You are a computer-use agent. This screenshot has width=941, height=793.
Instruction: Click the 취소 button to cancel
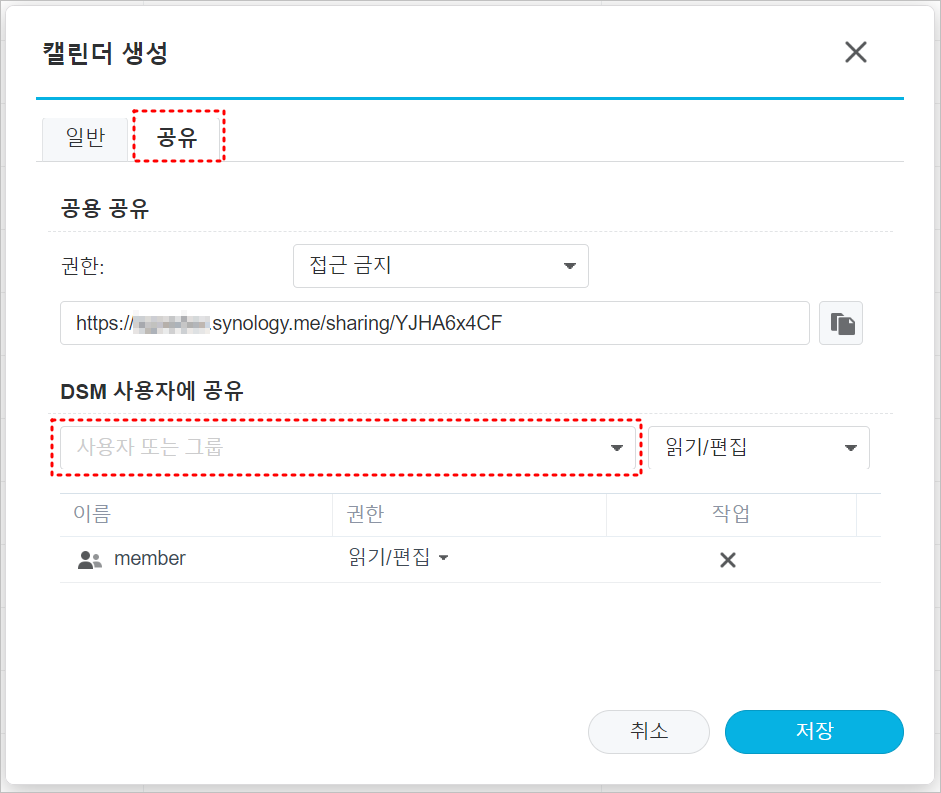click(648, 732)
